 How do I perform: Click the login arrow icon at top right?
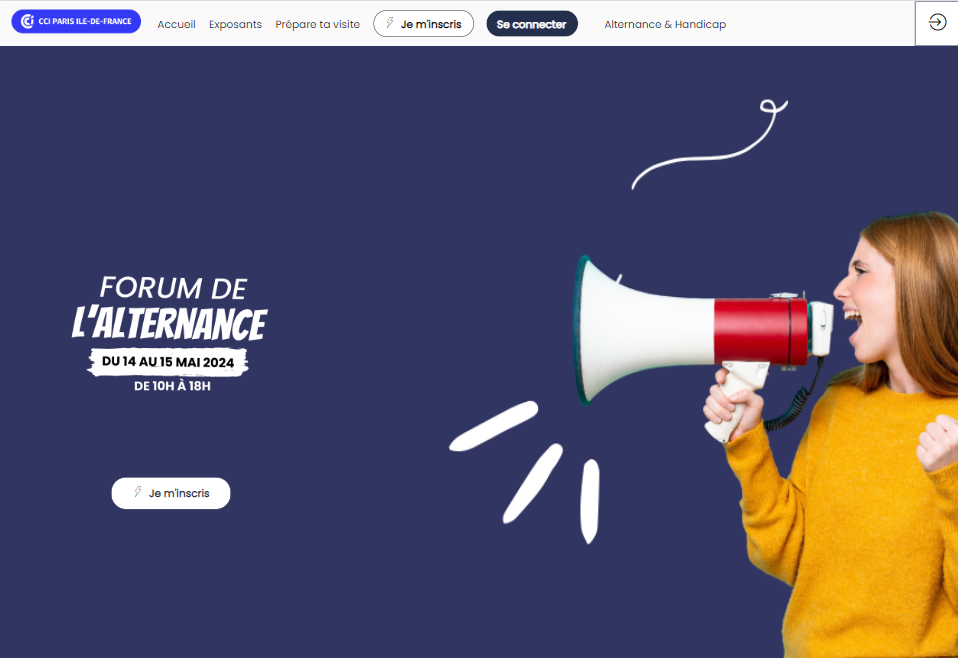937,23
